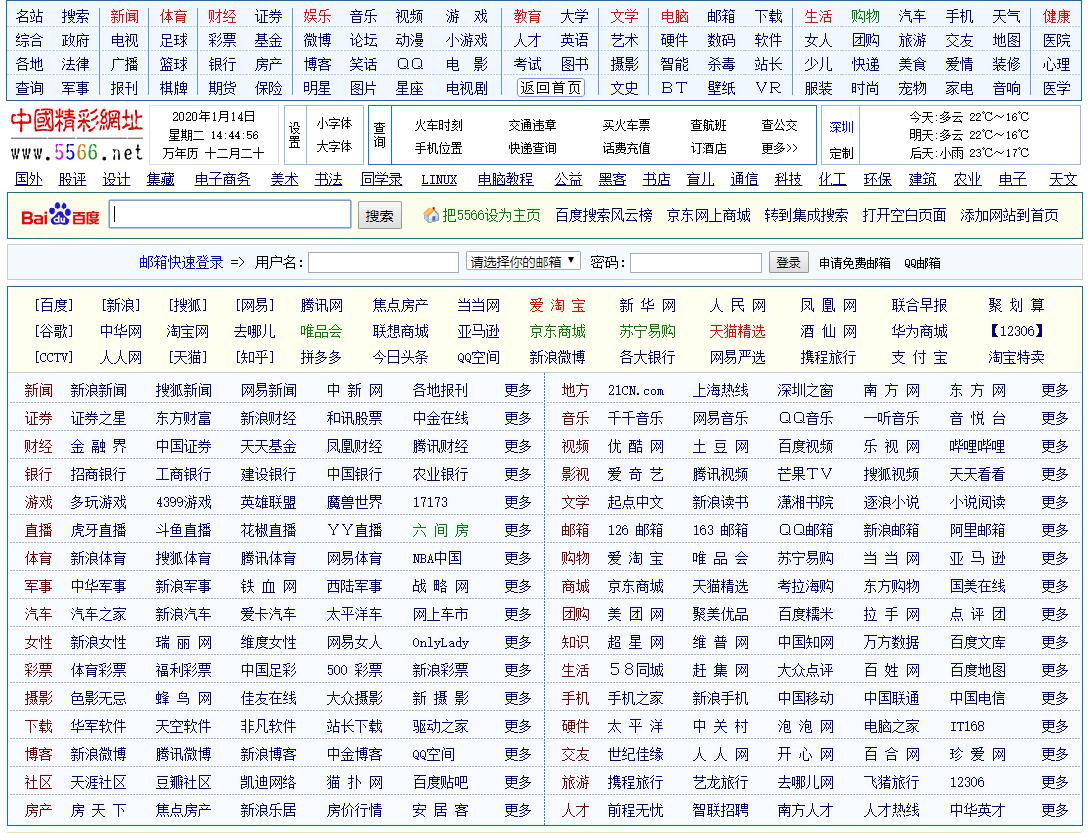Click 申请免费邮箱 link
The height and width of the screenshot is (833, 1091).
[854, 263]
